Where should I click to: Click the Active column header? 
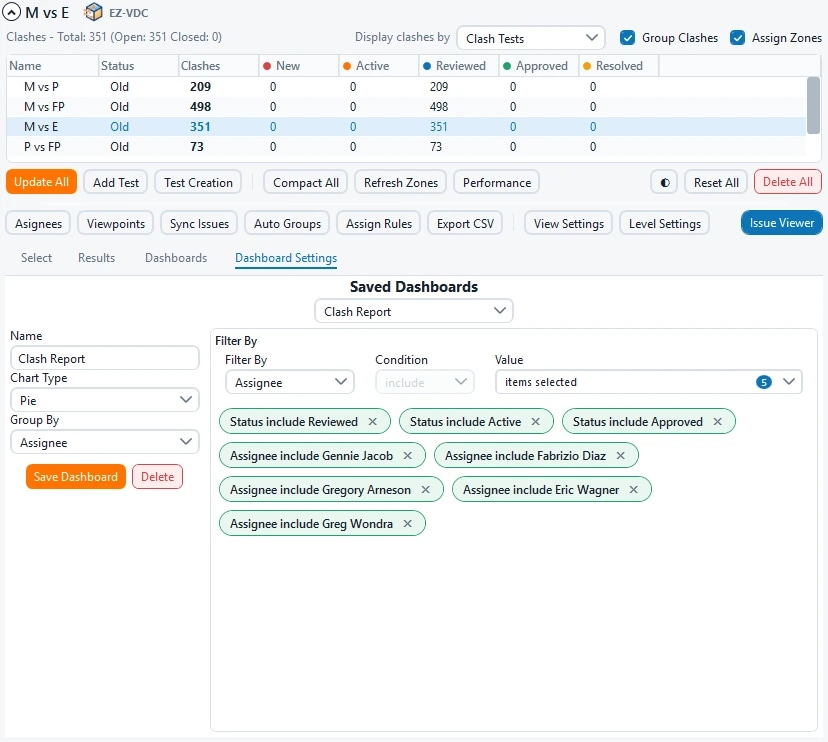pos(379,65)
